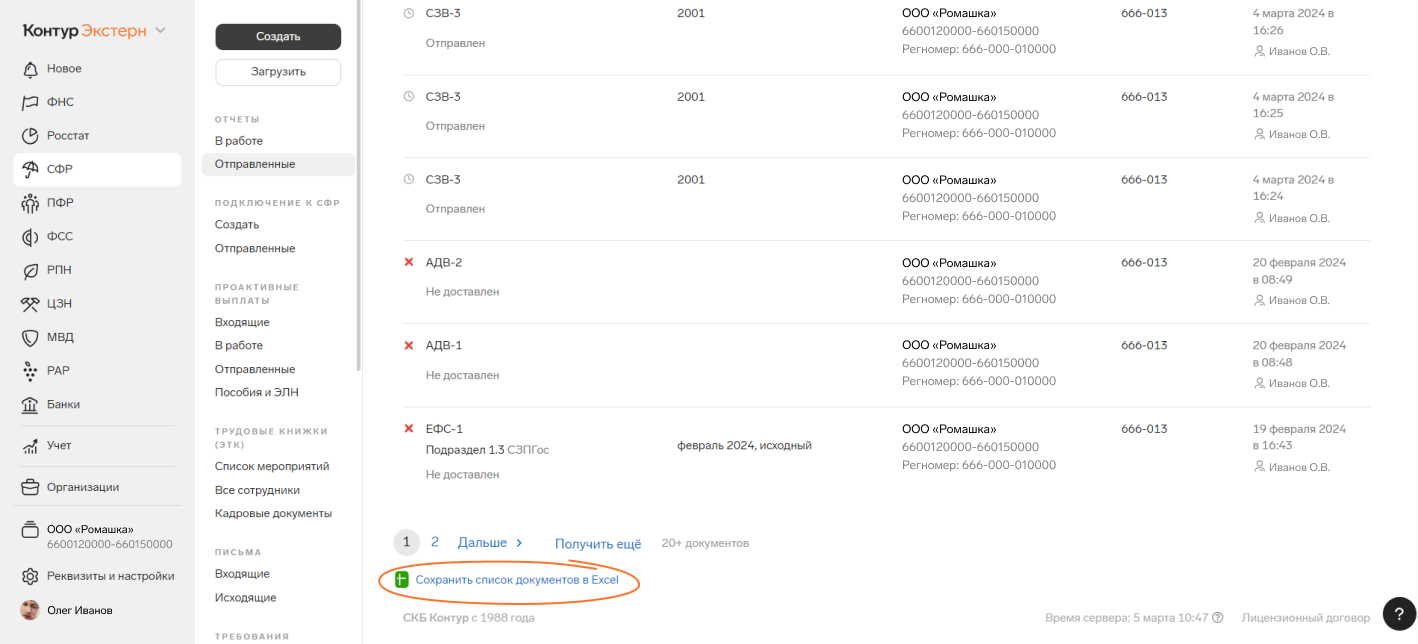Open the undelivered АДВ-2 report row
Image resolution: width=1418 pixels, height=644 pixels.
pyautogui.click(x=444, y=263)
